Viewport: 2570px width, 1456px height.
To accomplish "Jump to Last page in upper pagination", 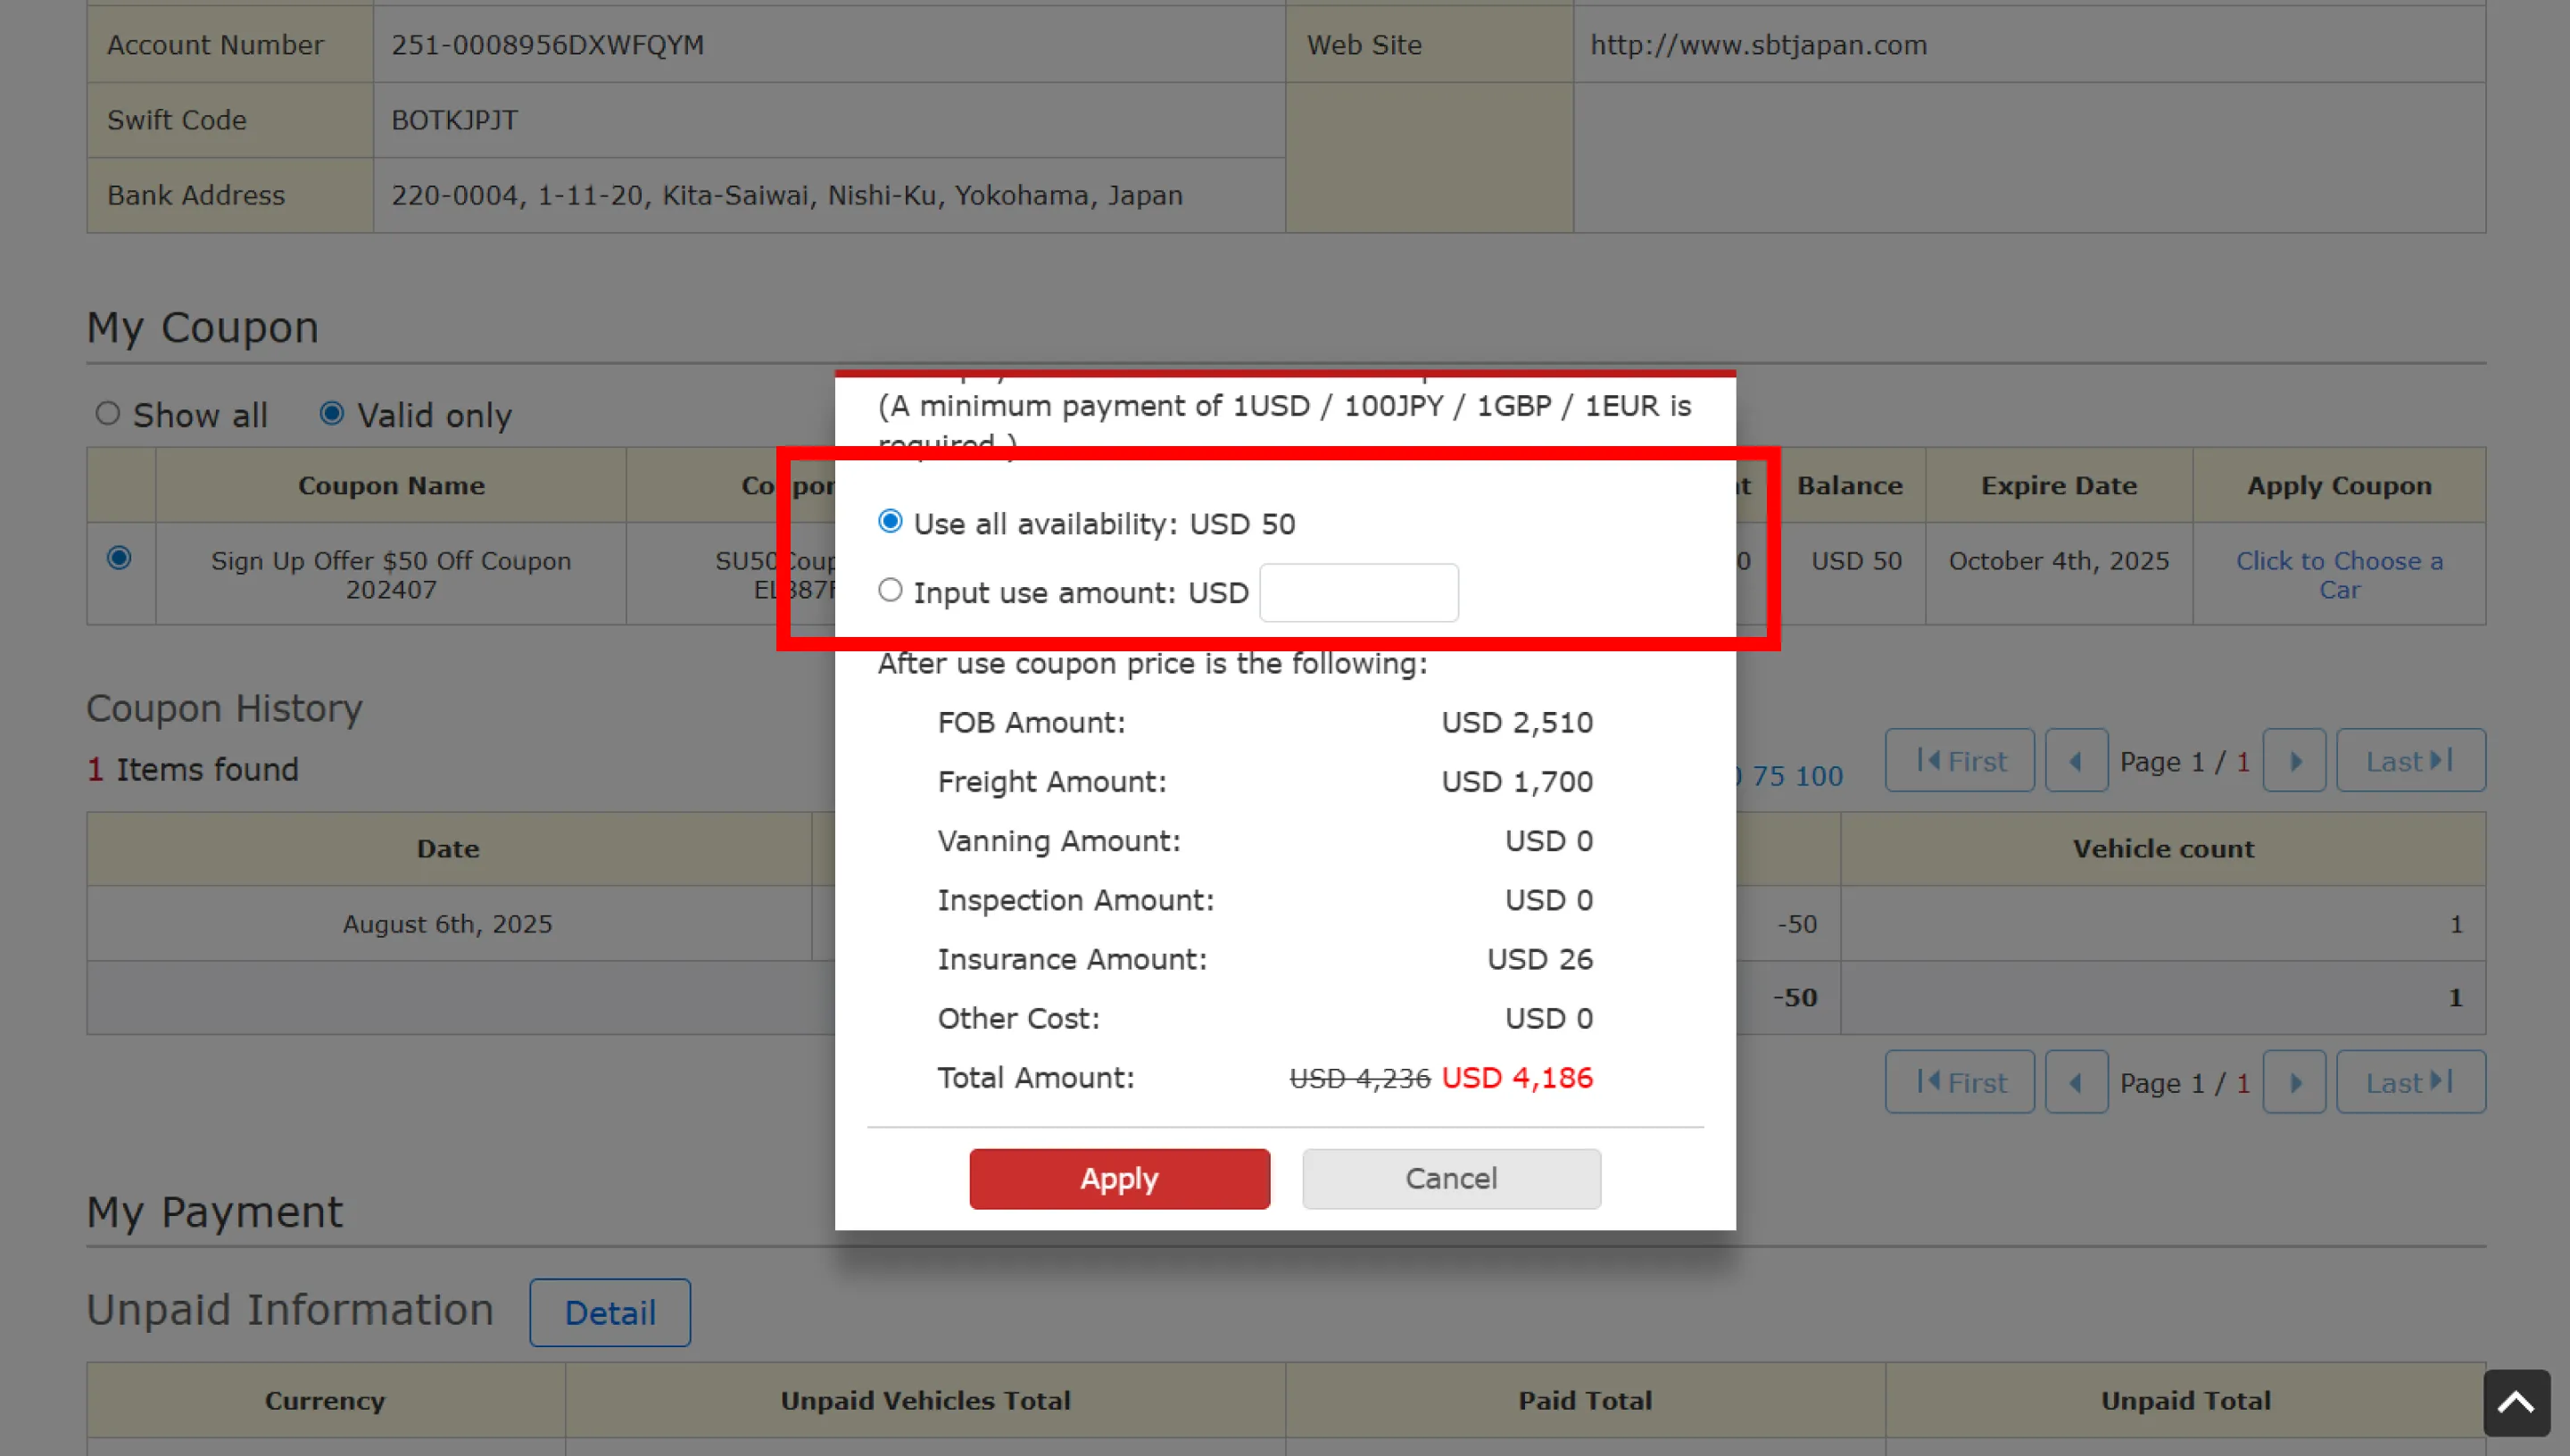I will point(2410,761).
